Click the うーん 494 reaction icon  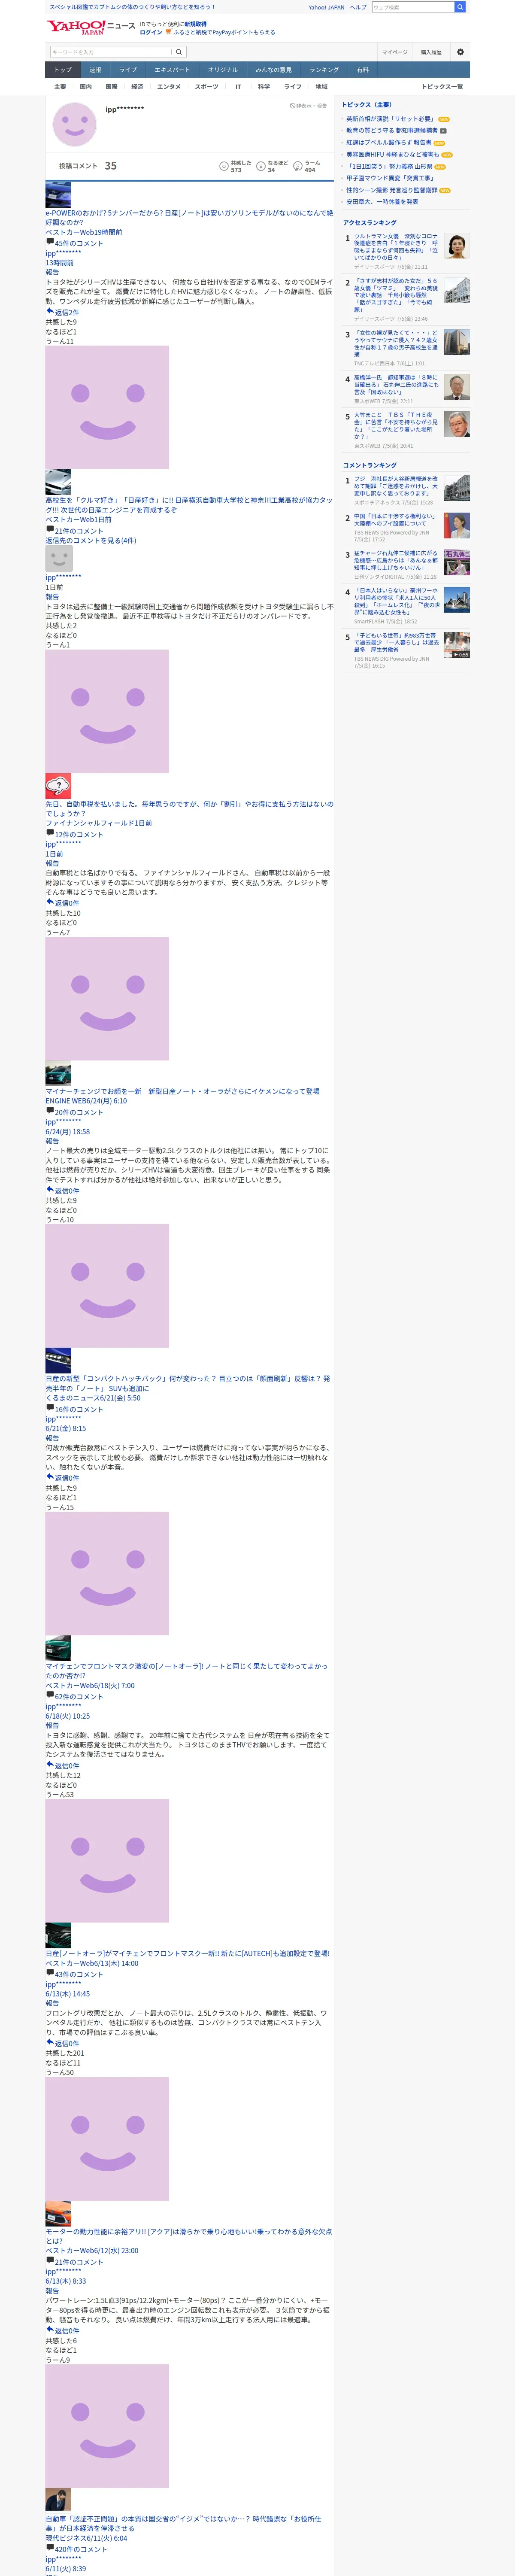[298, 166]
